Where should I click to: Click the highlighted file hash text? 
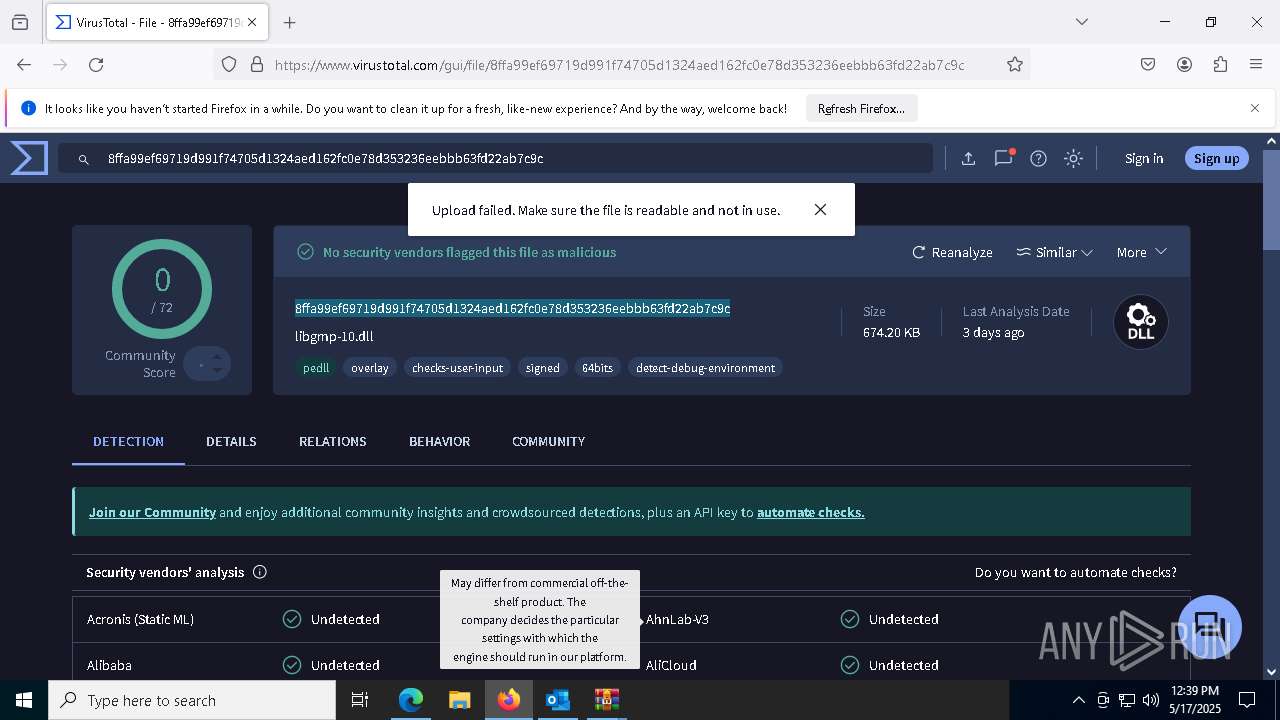(x=512, y=308)
